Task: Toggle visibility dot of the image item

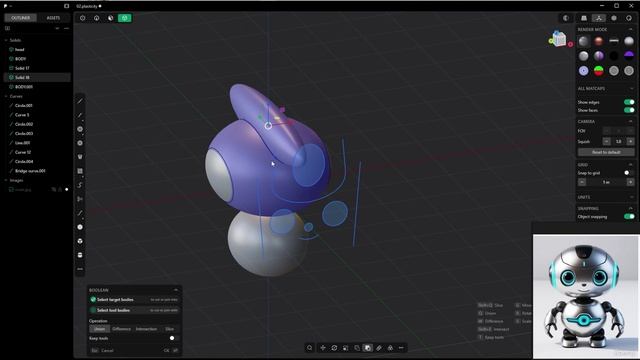Action: (x=67, y=189)
